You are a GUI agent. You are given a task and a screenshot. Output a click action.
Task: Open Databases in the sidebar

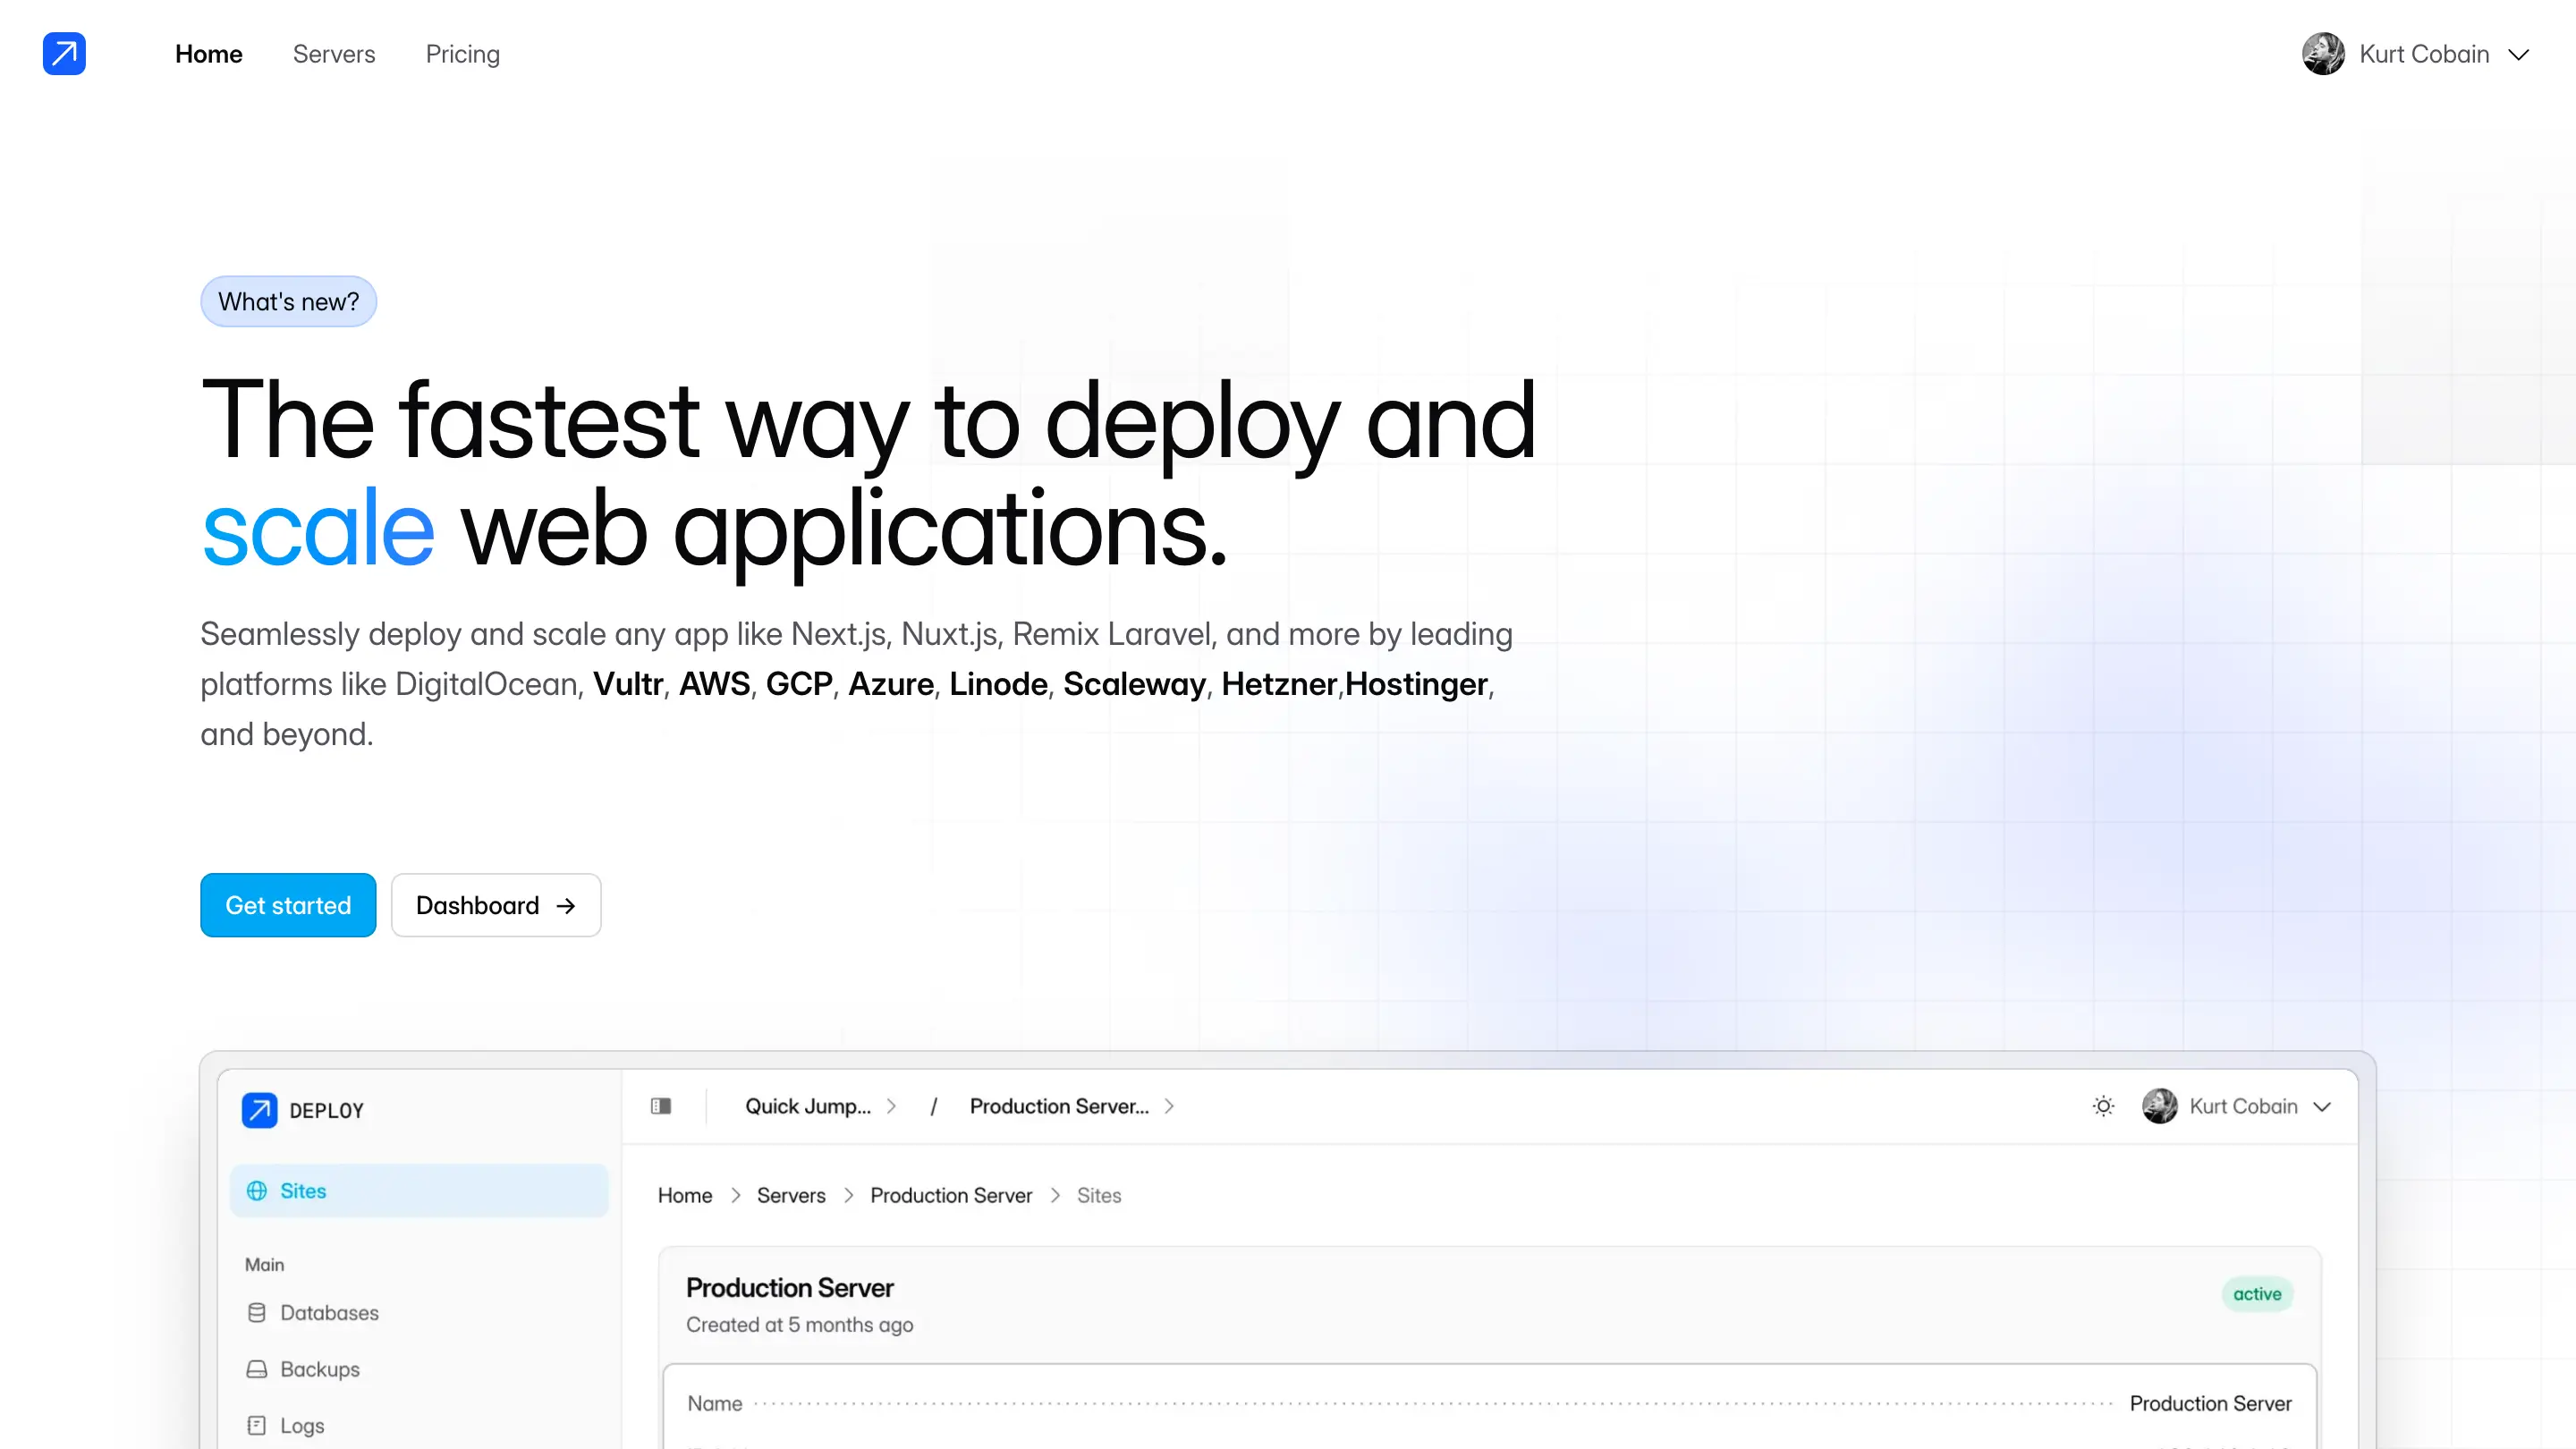(329, 1312)
